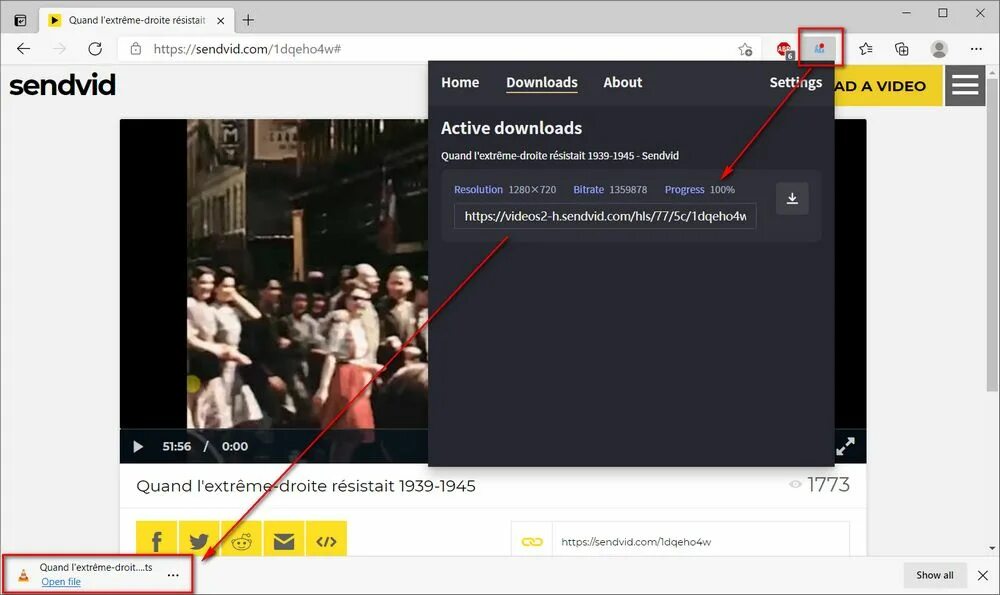The width and height of the screenshot is (1000, 595).
Task: Click the Bitrate 1359878 value
Action: (628, 189)
